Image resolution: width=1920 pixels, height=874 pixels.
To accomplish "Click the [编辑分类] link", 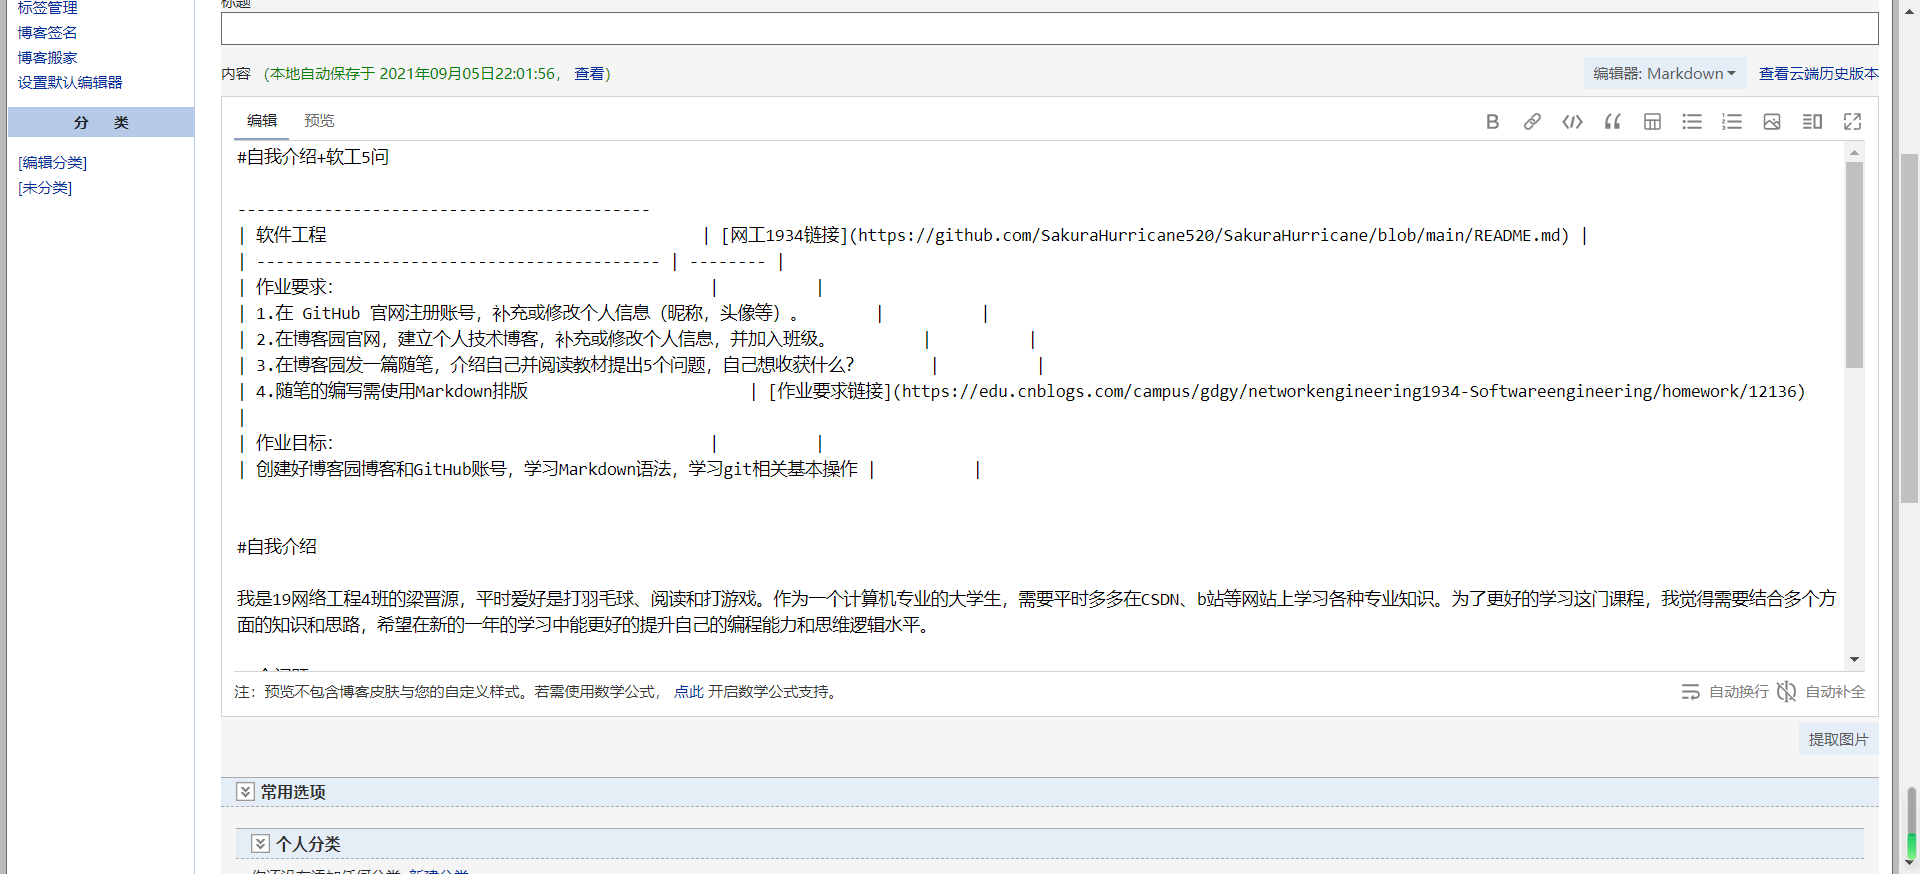I will point(53,162).
